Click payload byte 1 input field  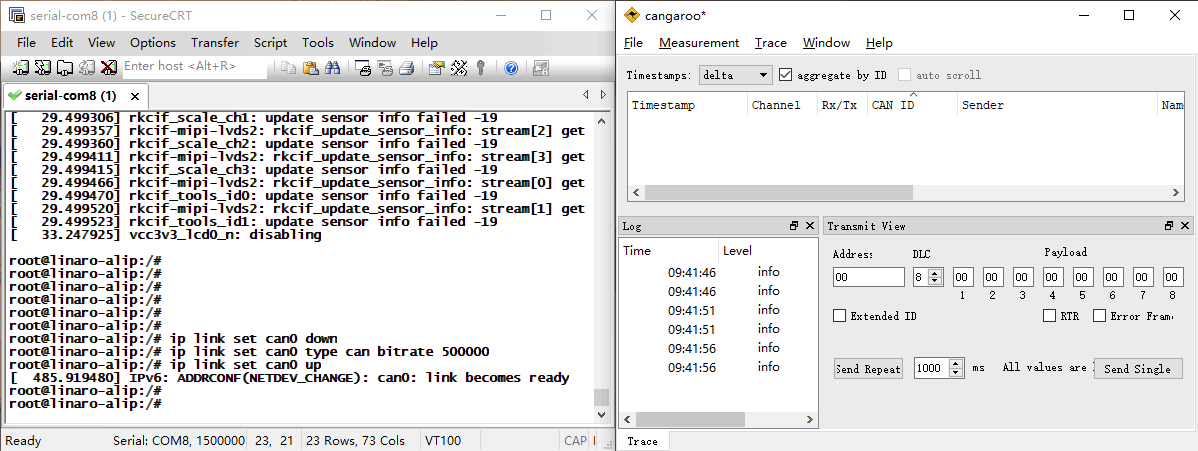[x=963, y=277]
